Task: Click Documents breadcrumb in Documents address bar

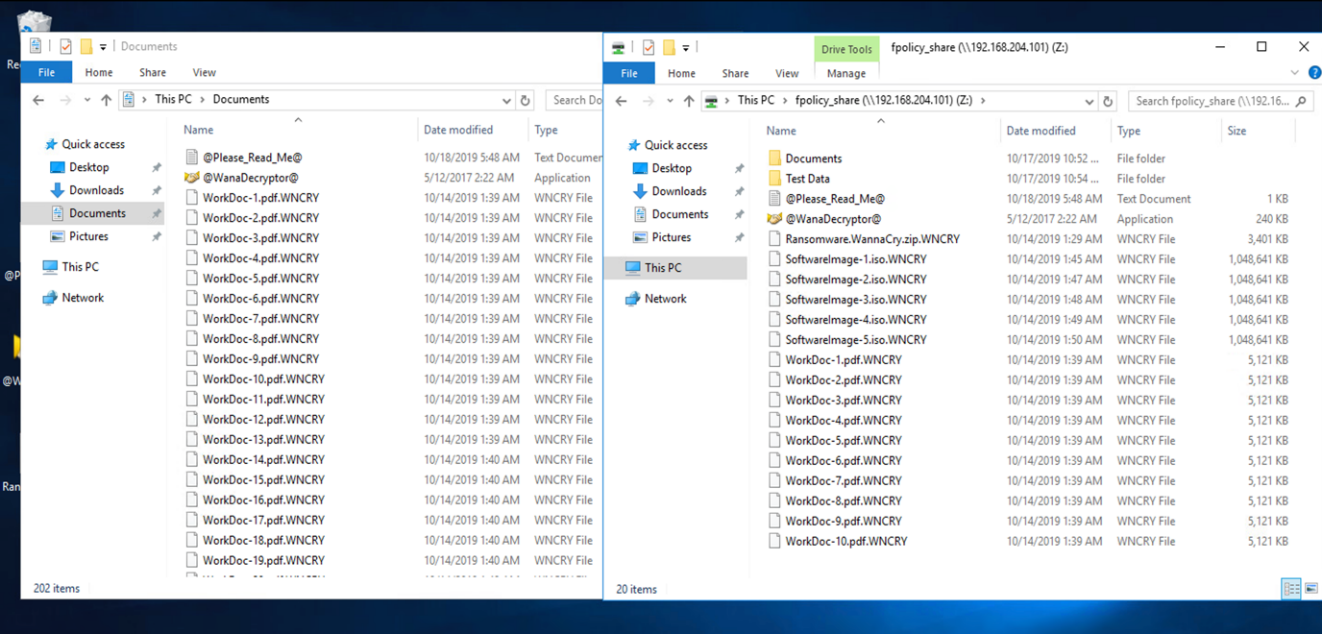Action: coord(241,99)
